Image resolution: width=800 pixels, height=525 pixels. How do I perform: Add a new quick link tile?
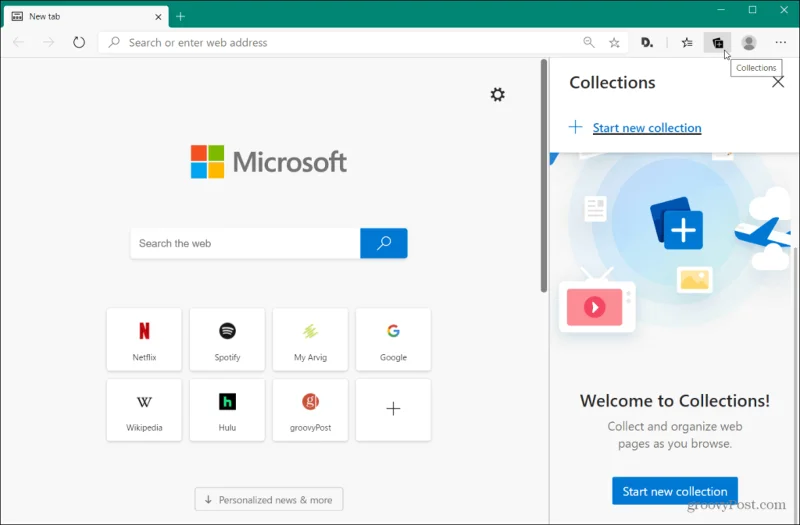[x=393, y=410]
